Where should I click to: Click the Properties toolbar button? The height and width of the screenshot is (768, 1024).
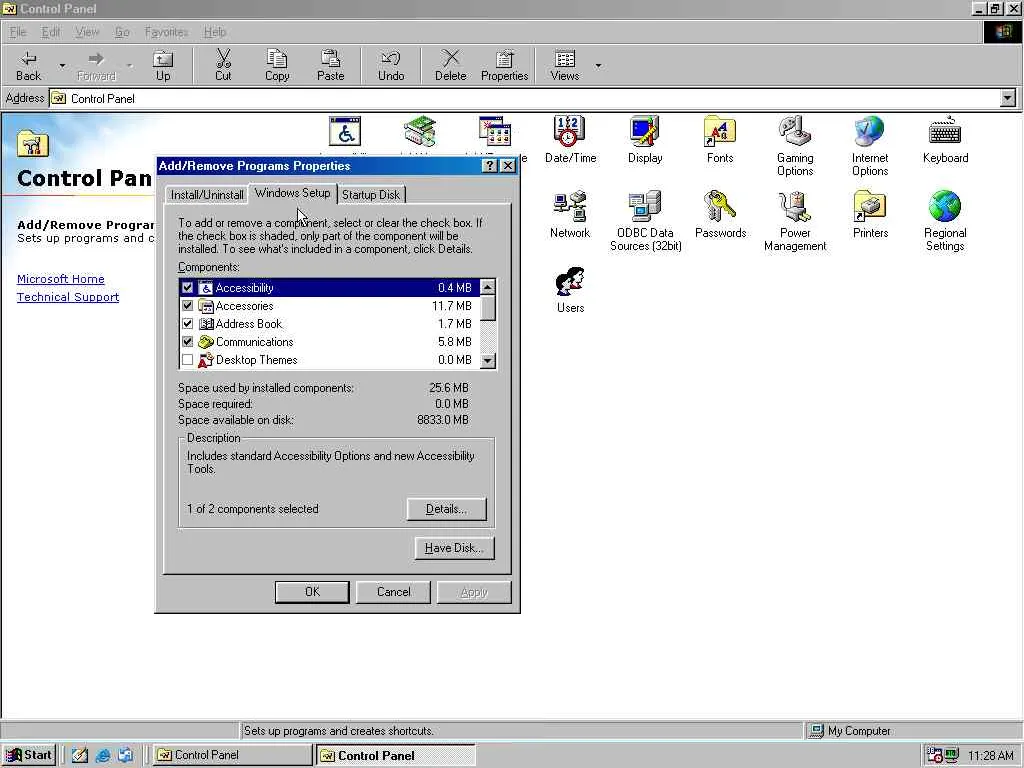click(504, 66)
